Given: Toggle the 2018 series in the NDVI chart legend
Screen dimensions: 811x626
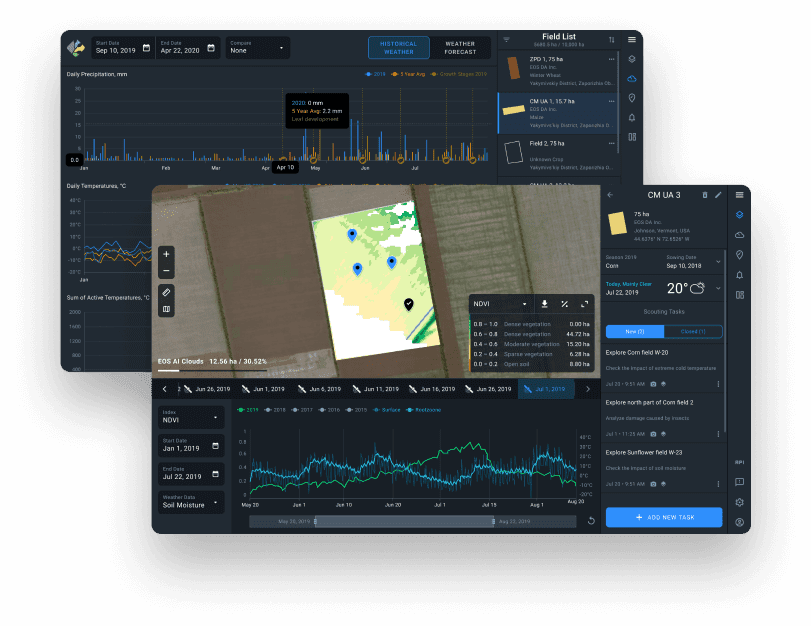Looking at the screenshot, I should coord(275,410).
